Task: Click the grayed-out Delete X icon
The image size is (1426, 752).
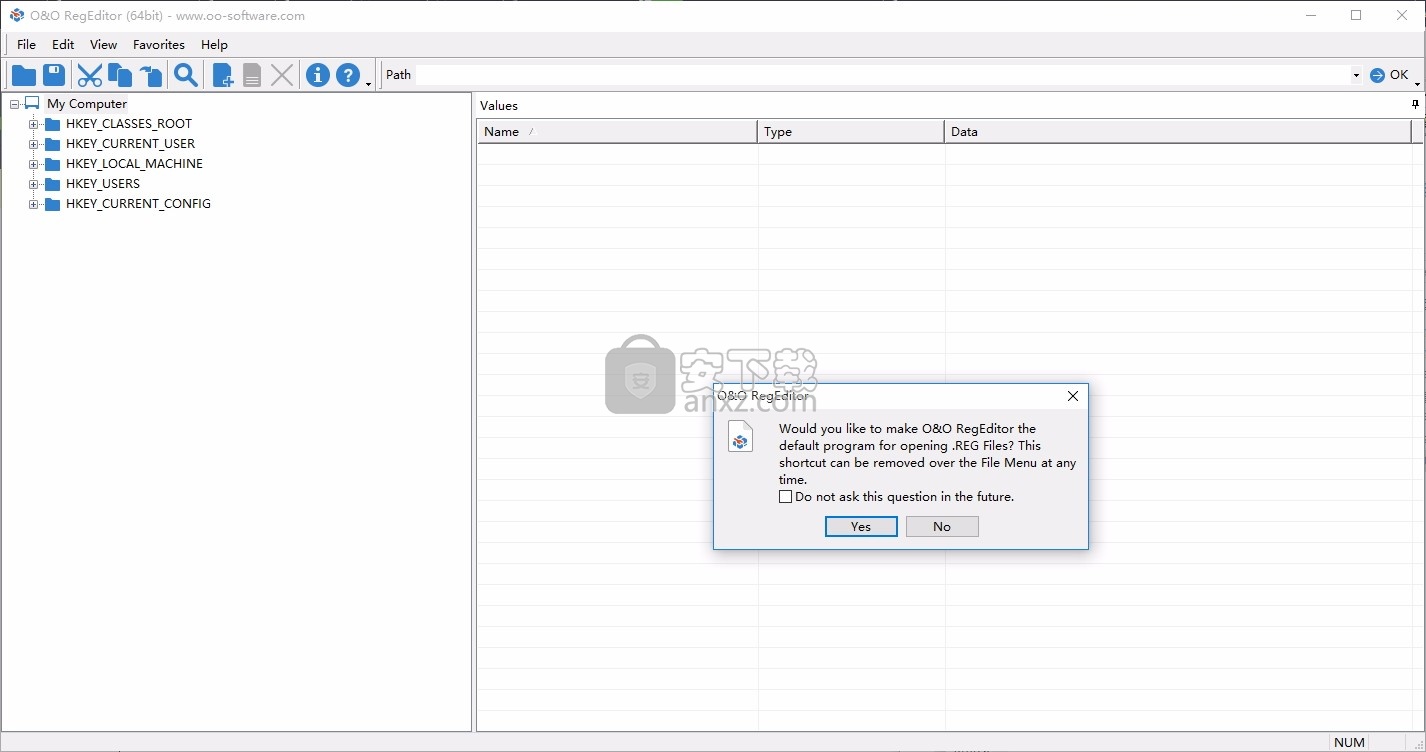Action: pos(283,75)
